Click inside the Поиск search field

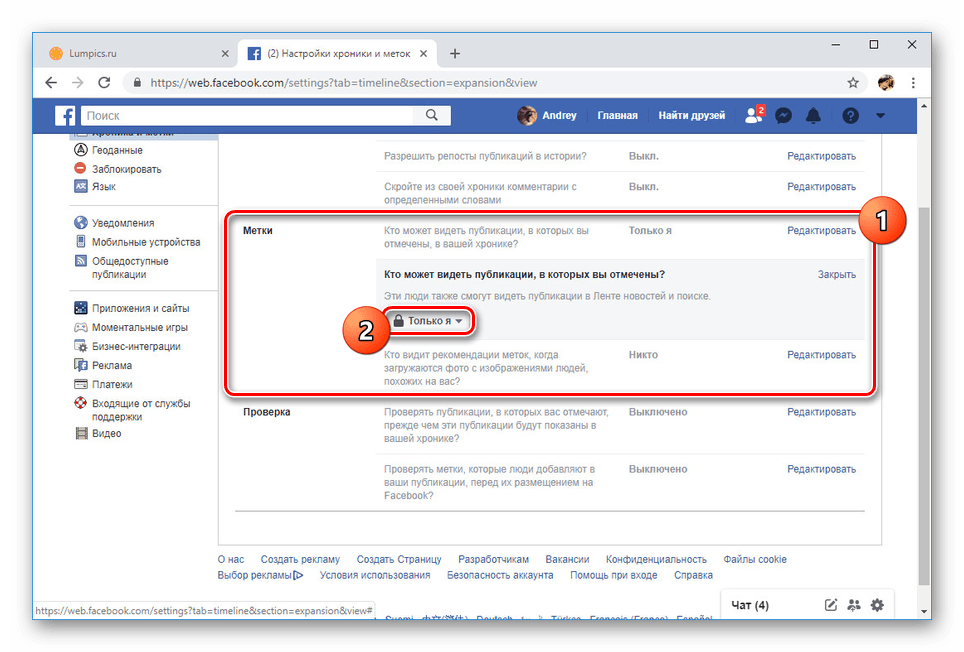point(250,115)
